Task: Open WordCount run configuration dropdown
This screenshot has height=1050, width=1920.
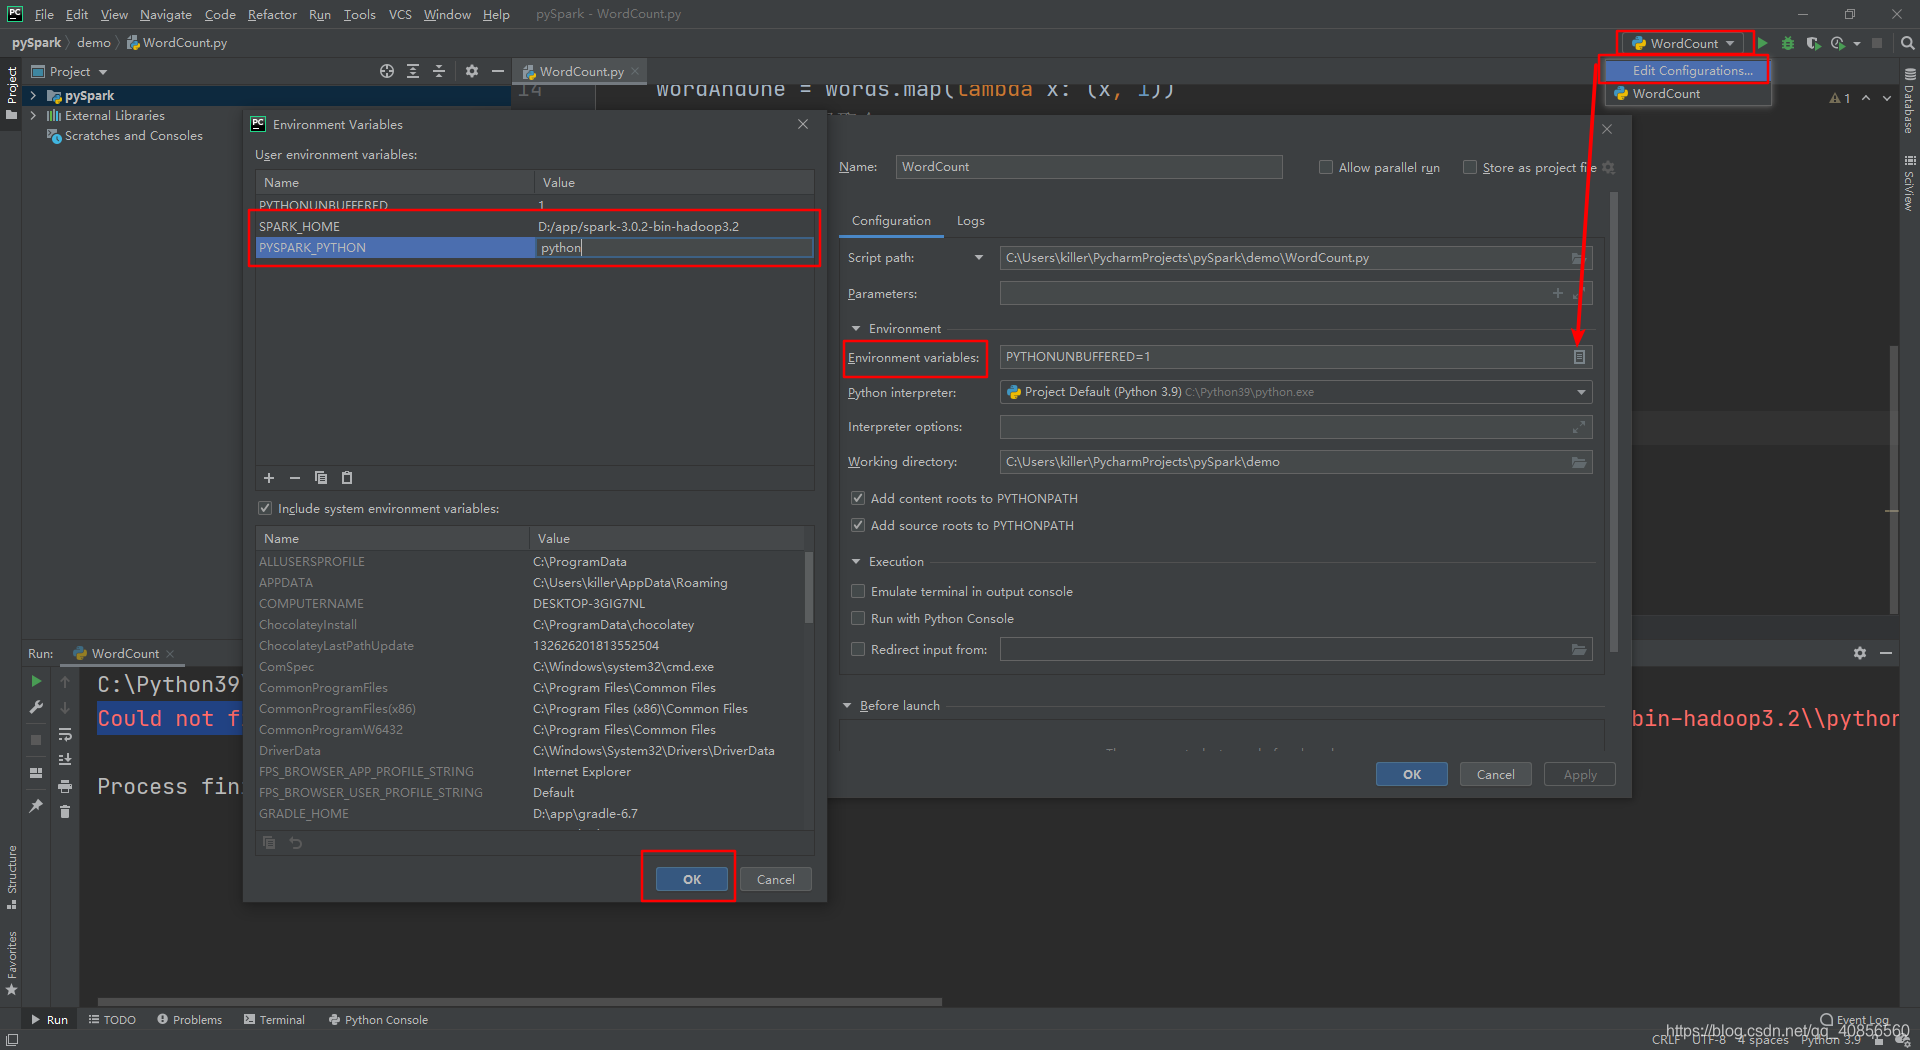Action: point(1683,43)
